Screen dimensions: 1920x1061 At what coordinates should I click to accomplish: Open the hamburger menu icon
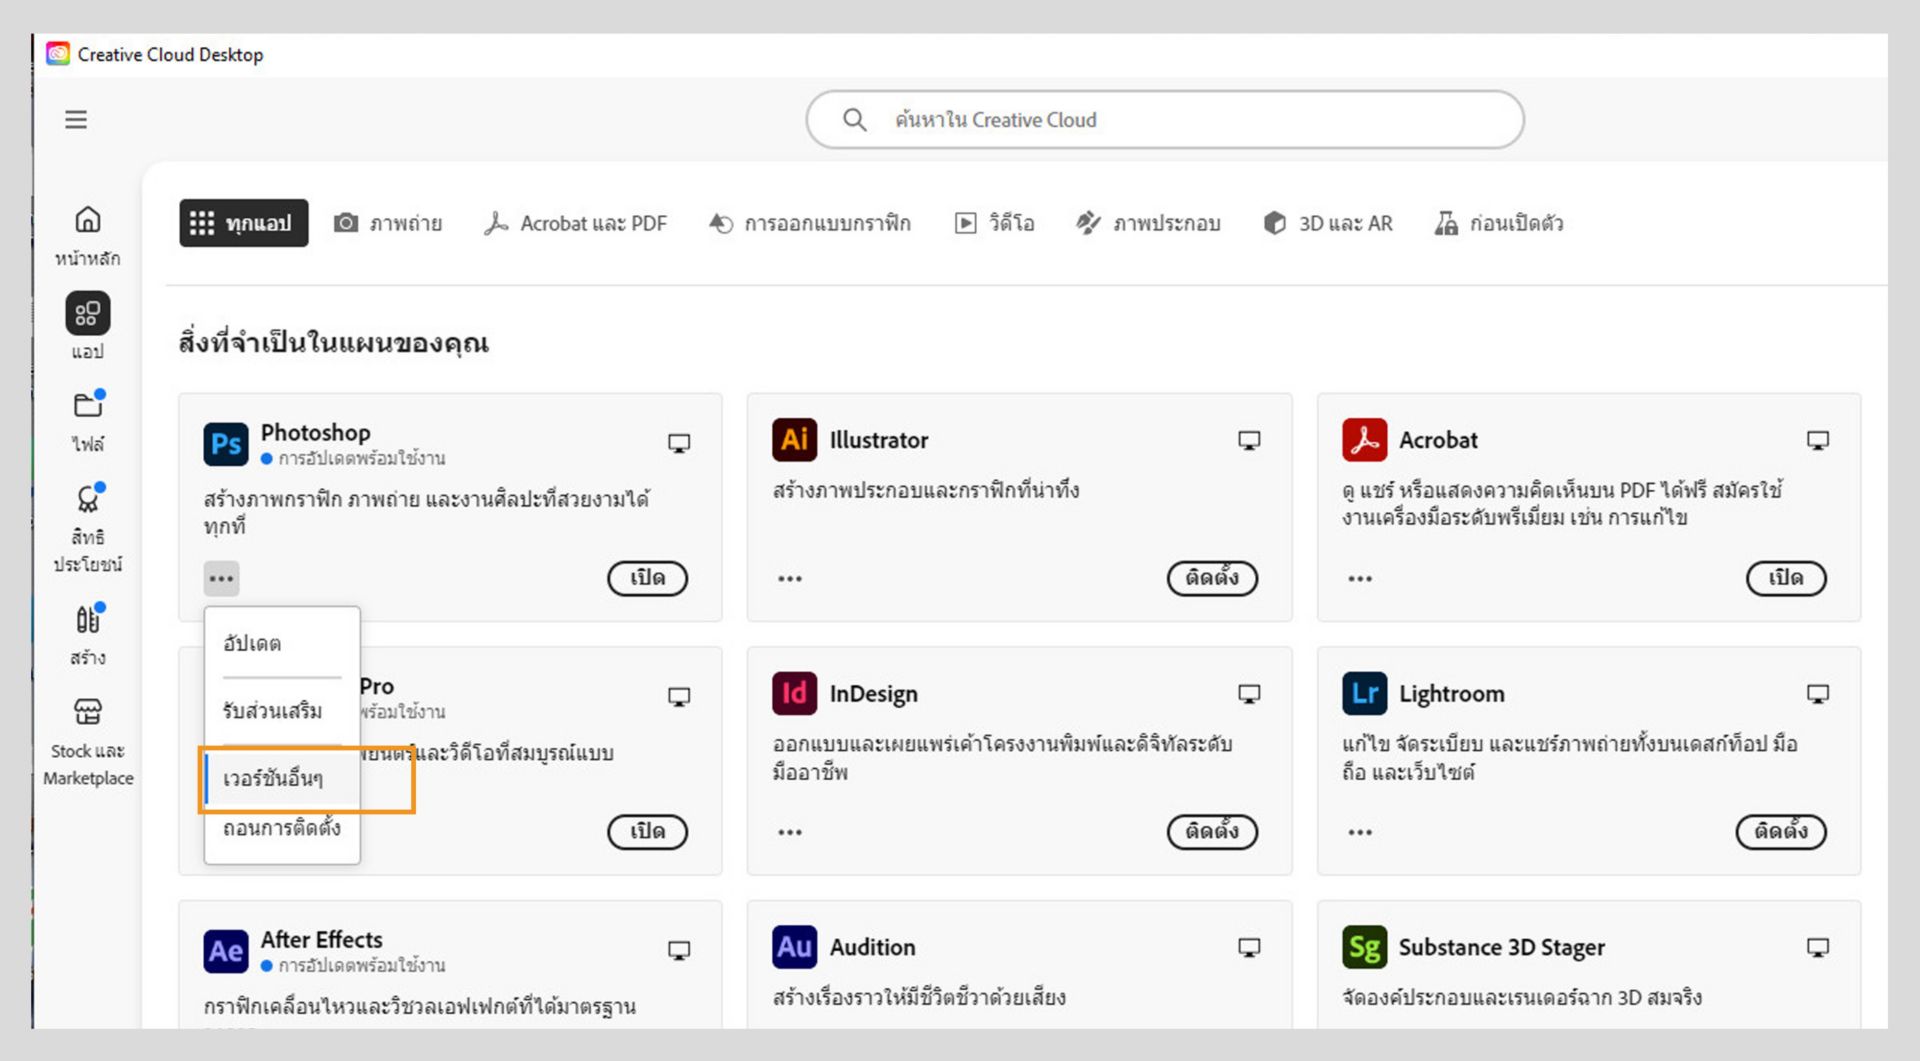coord(76,120)
